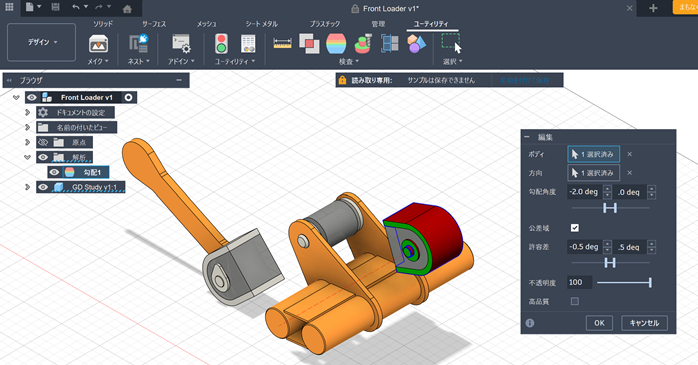
Task: Open the File menu icon
Action: (x=30, y=7)
